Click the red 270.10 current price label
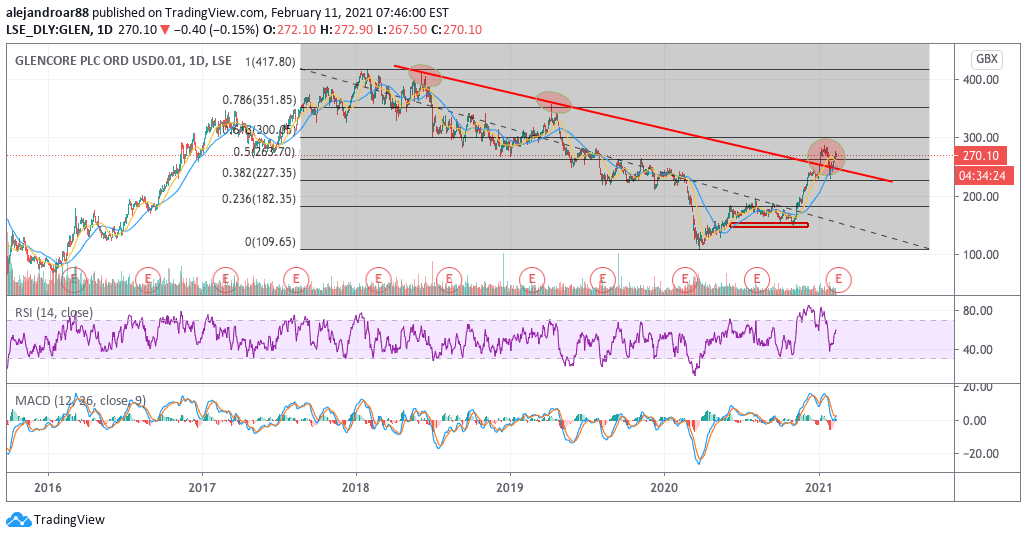 click(982, 156)
